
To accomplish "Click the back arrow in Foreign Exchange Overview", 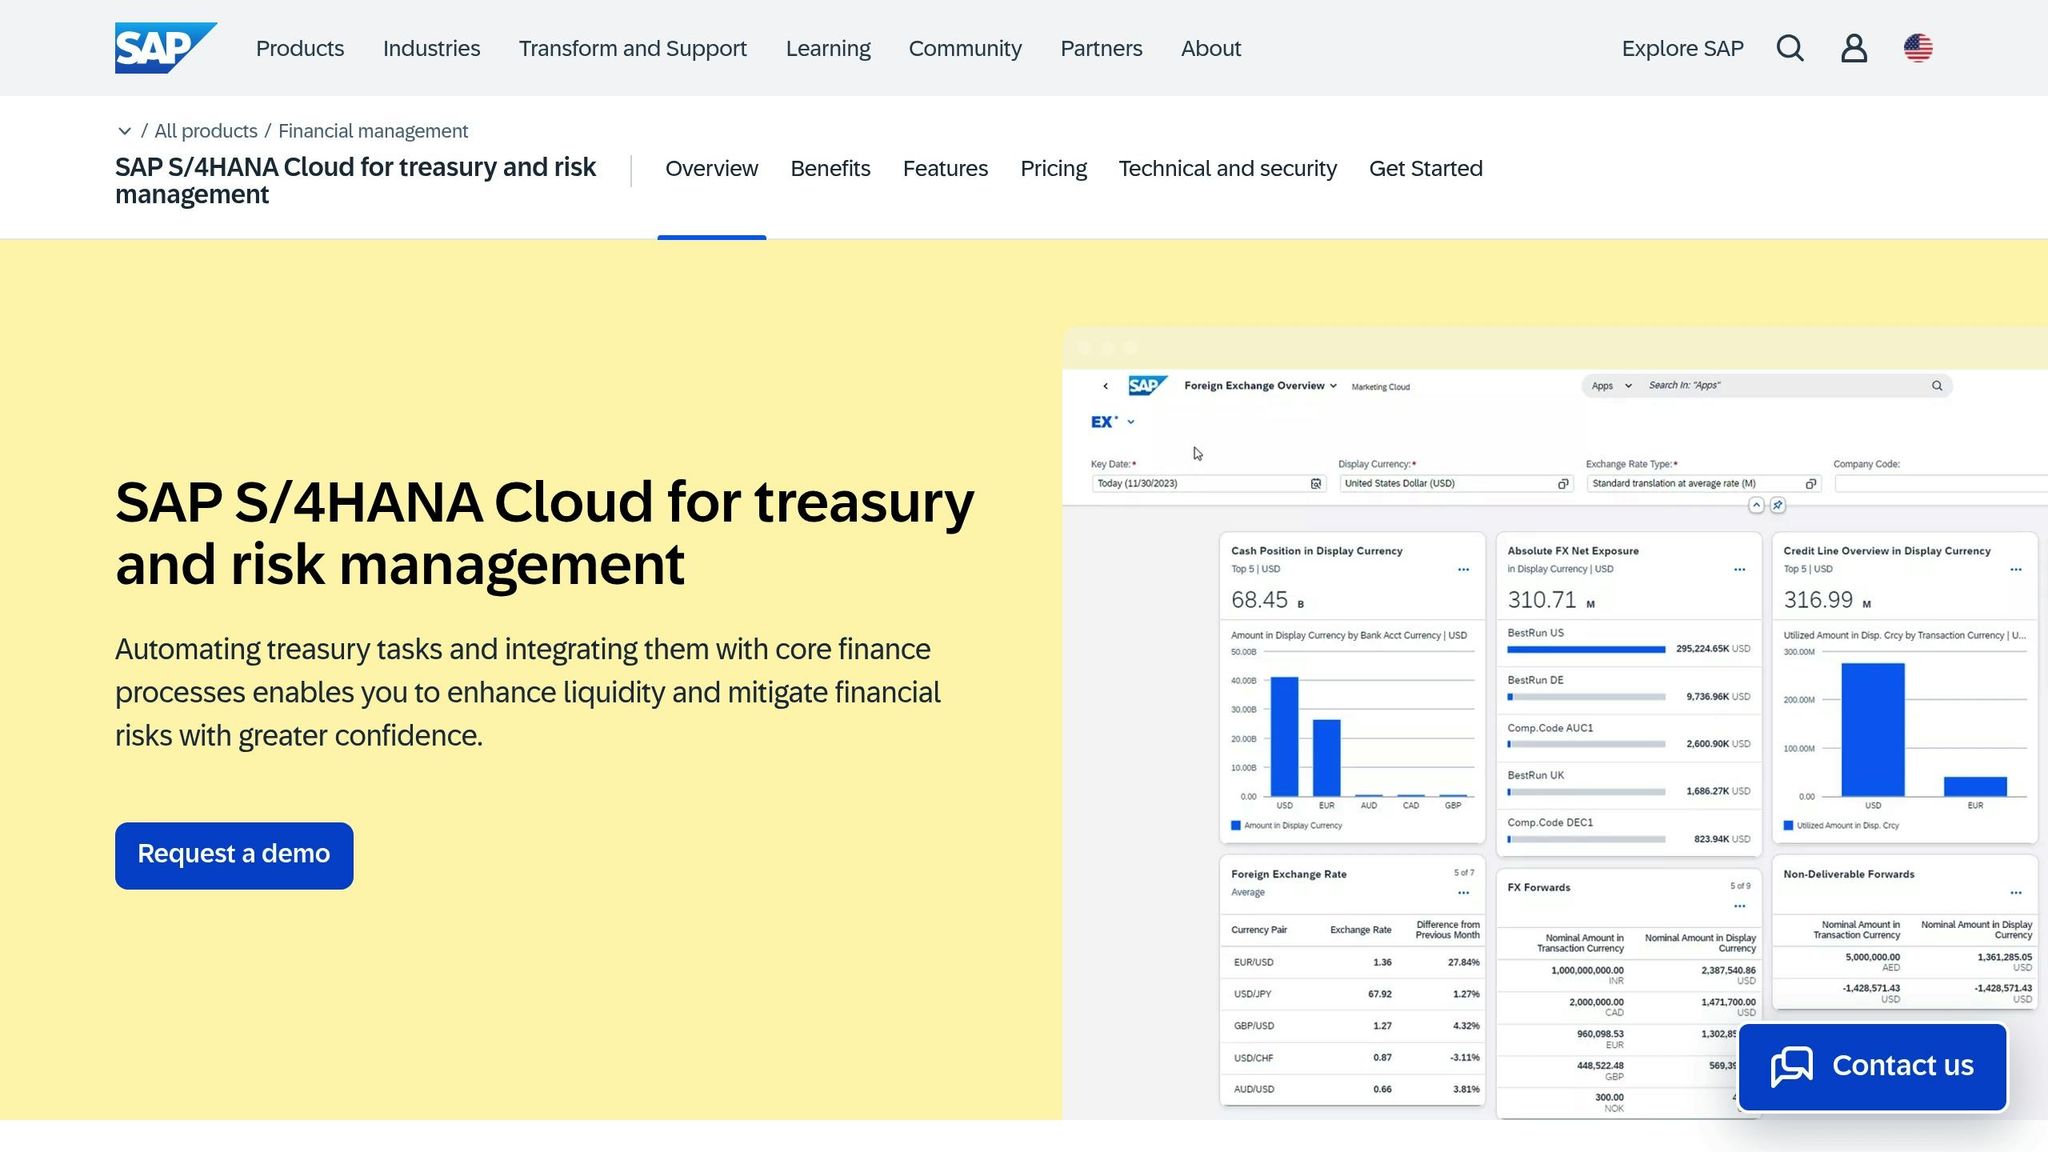I will pos(1106,385).
